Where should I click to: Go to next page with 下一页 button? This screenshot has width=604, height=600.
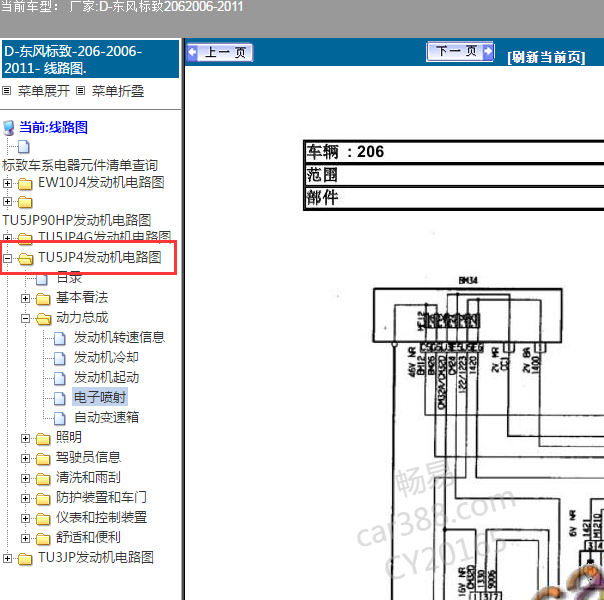tap(460, 52)
